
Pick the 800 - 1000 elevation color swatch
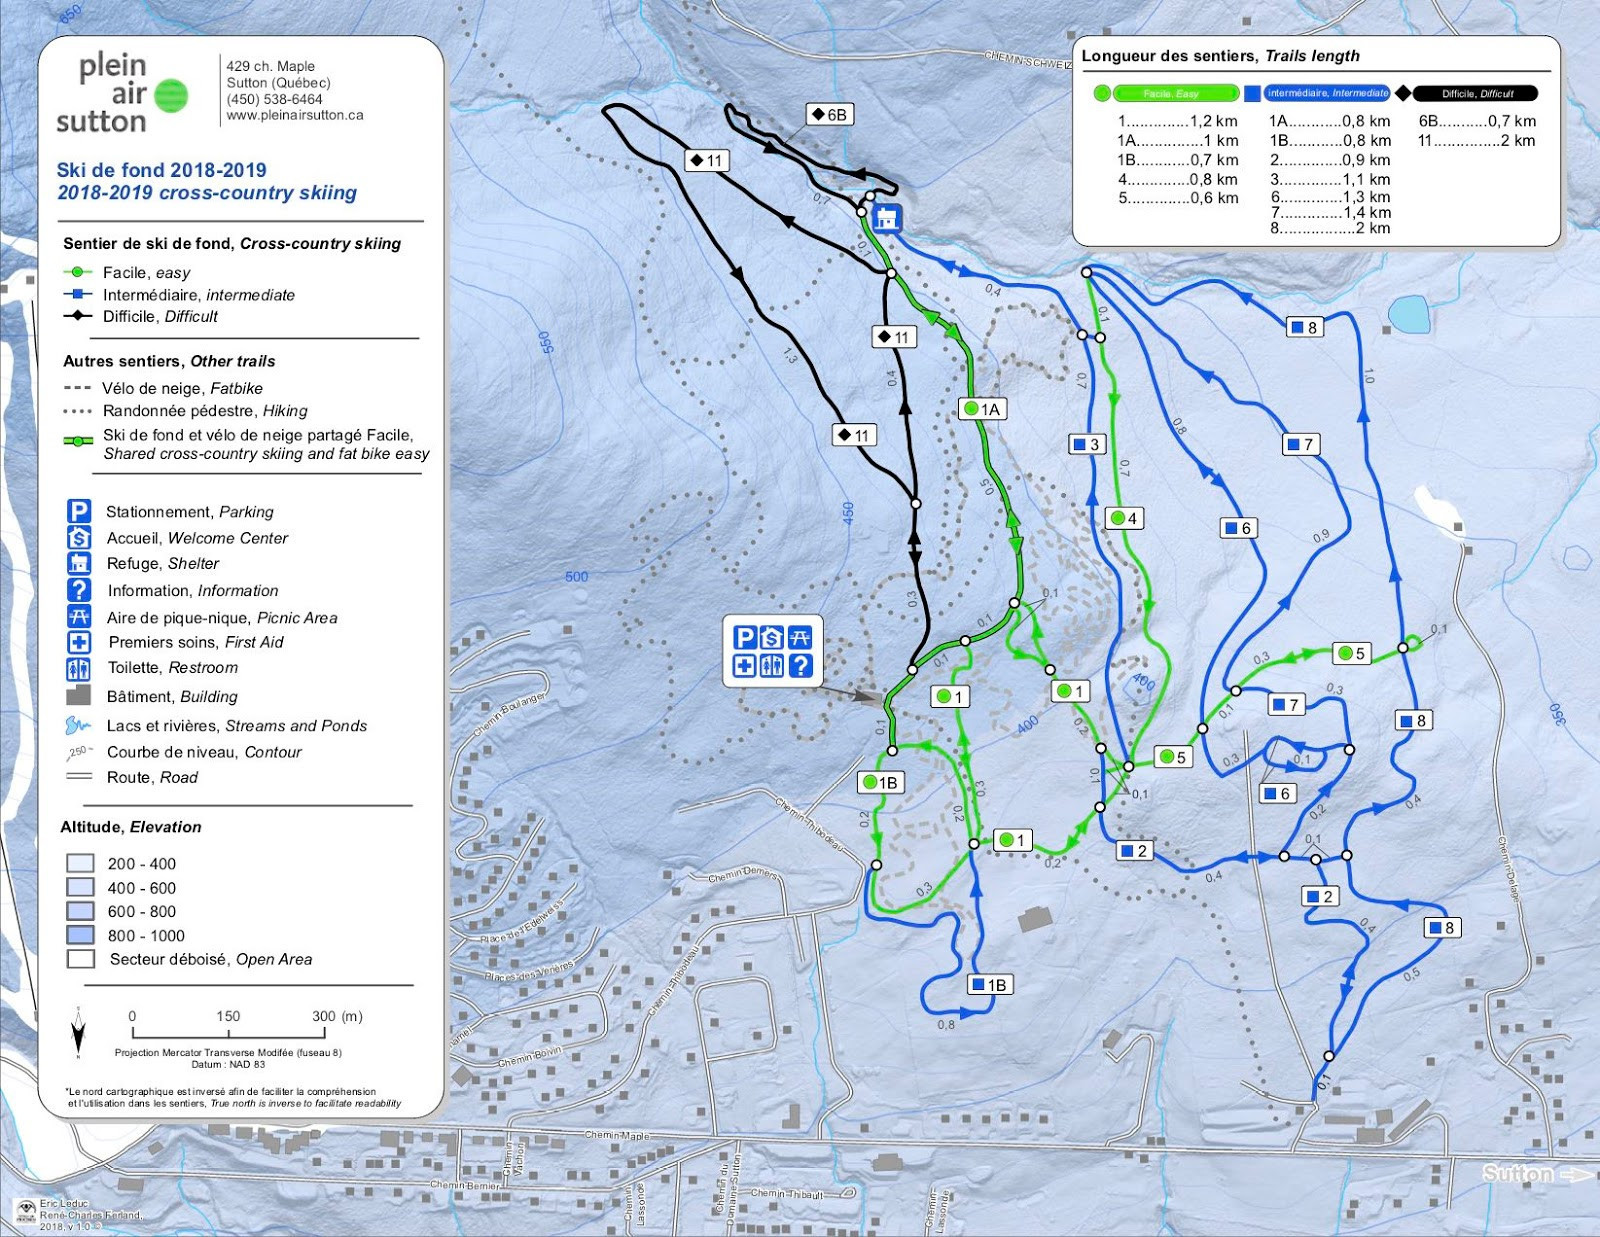coord(80,935)
